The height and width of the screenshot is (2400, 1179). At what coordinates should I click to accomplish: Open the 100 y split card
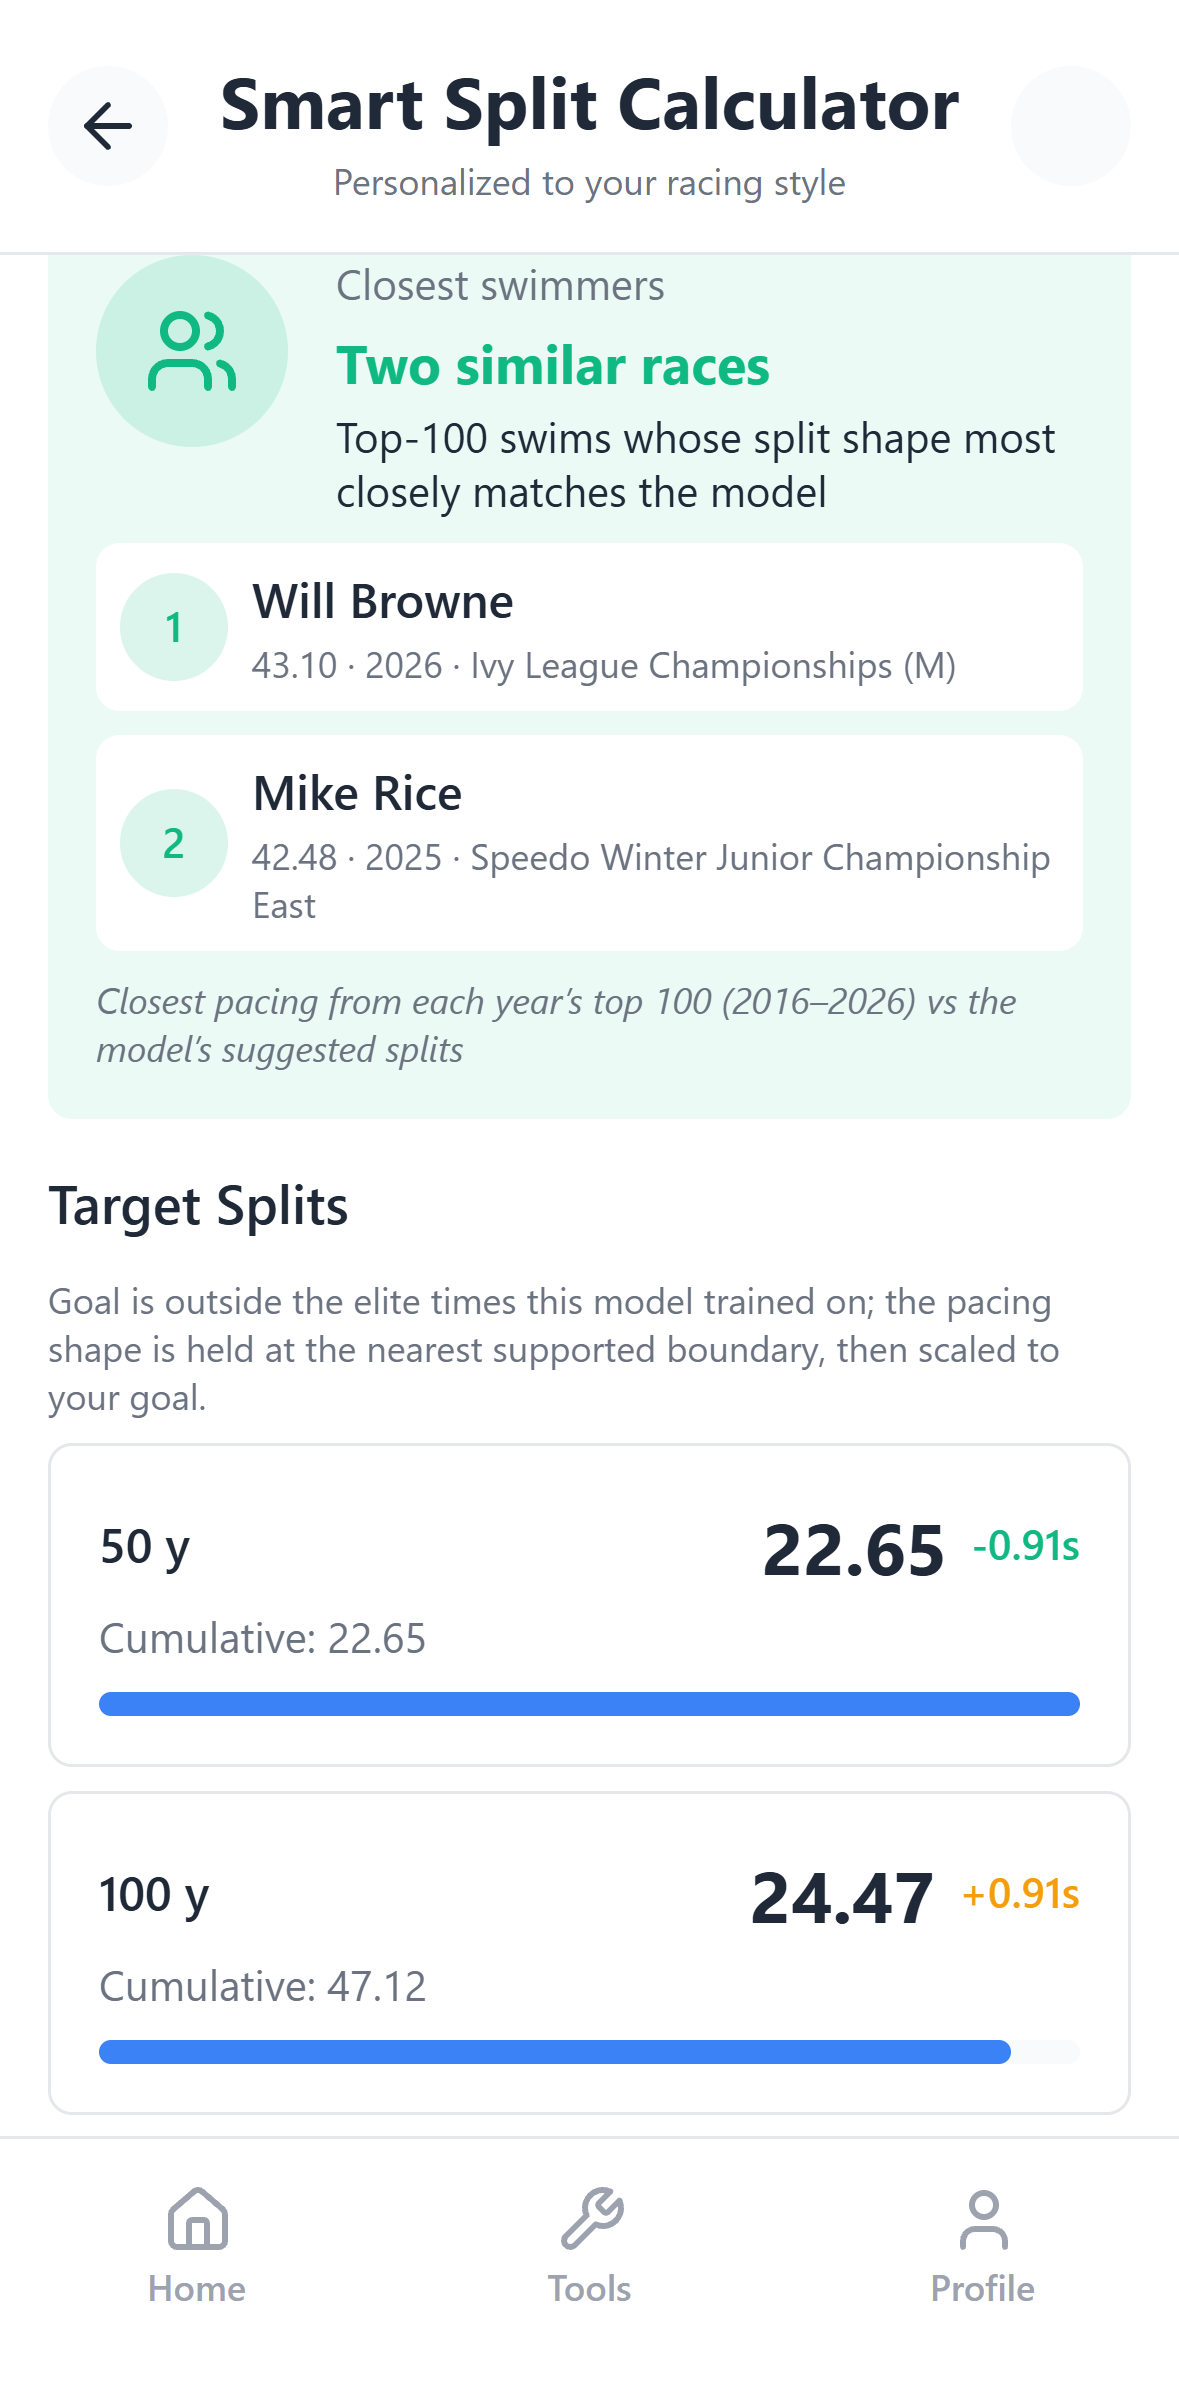[589, 1953]
